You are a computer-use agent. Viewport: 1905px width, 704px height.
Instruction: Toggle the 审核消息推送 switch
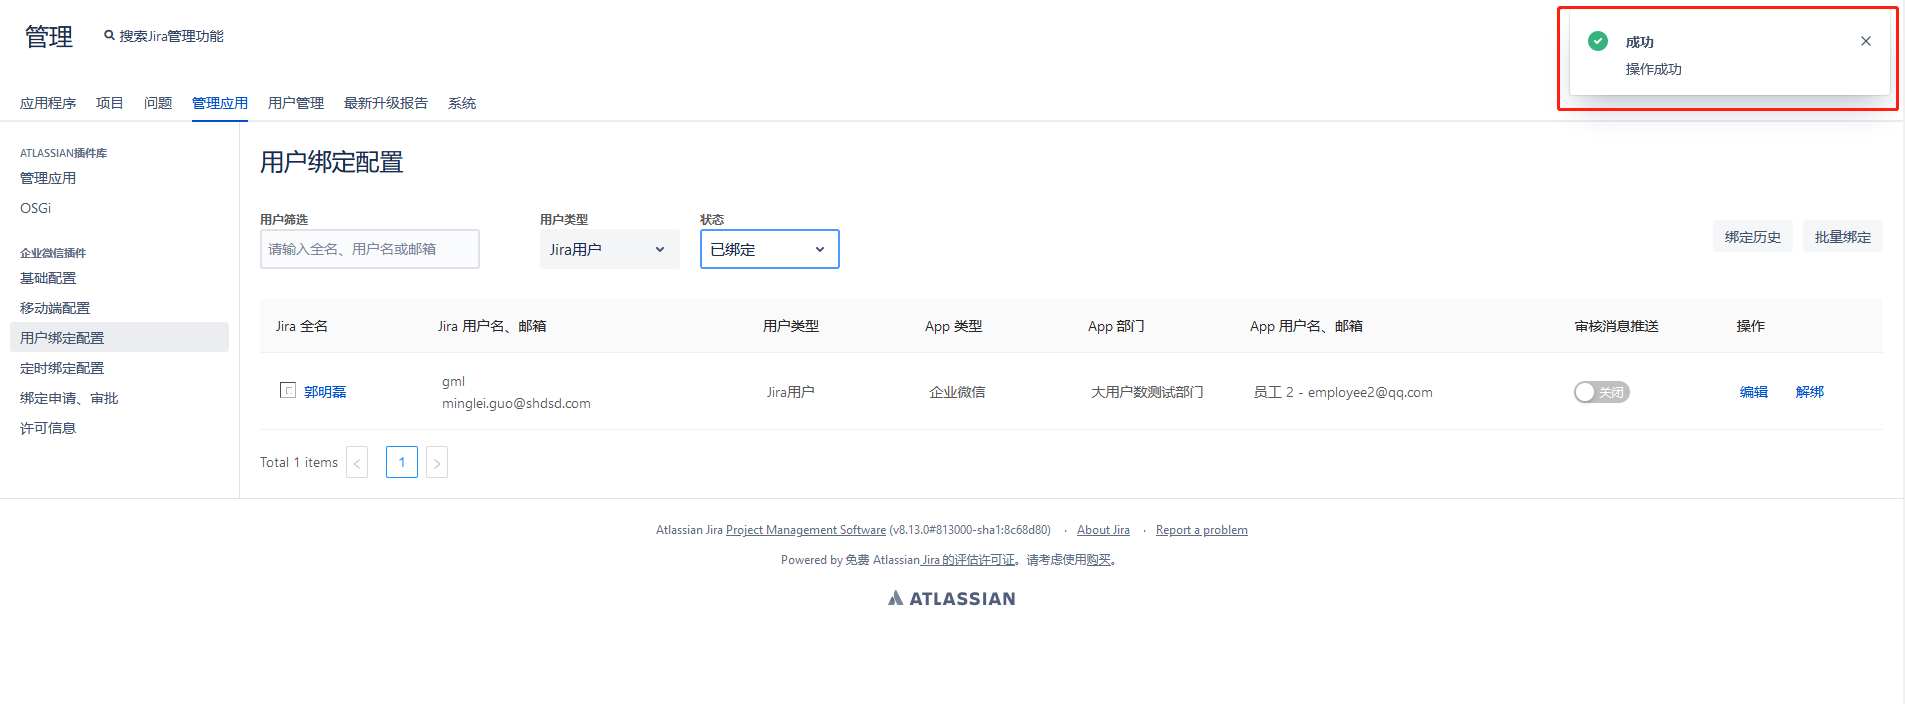1601,392
